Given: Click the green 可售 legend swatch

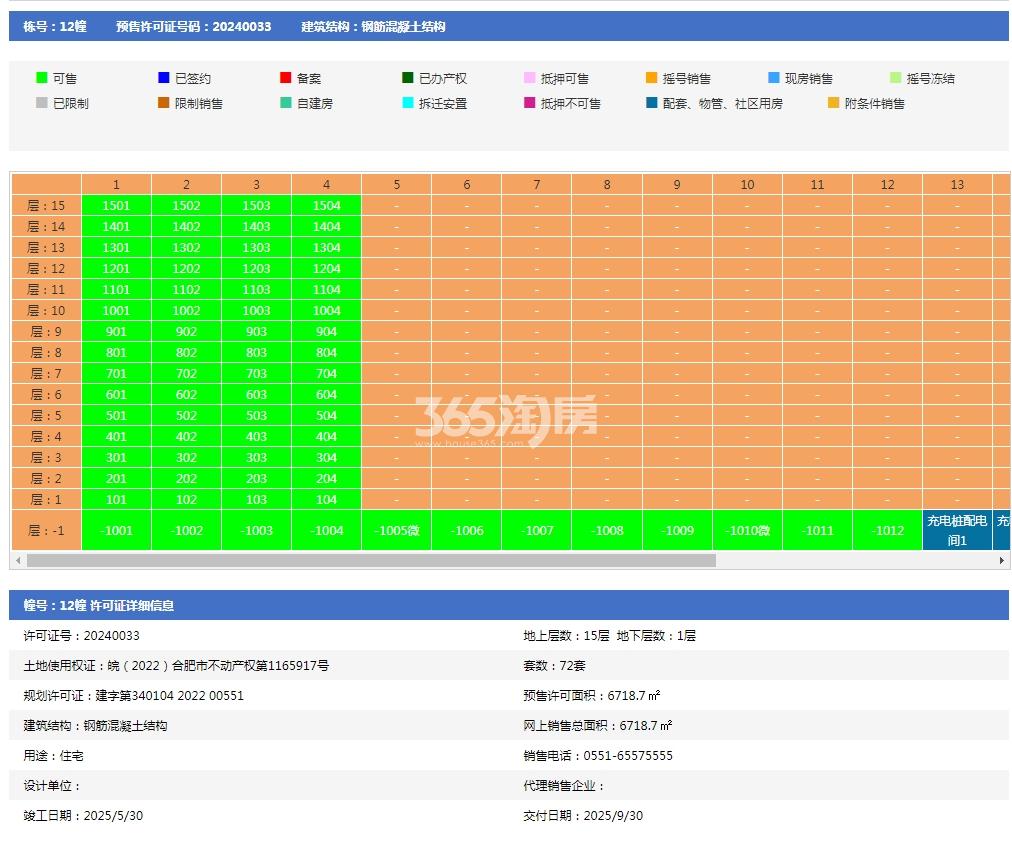Looking at the screenshot, I should pyautogui.click(x=42, y=77).
